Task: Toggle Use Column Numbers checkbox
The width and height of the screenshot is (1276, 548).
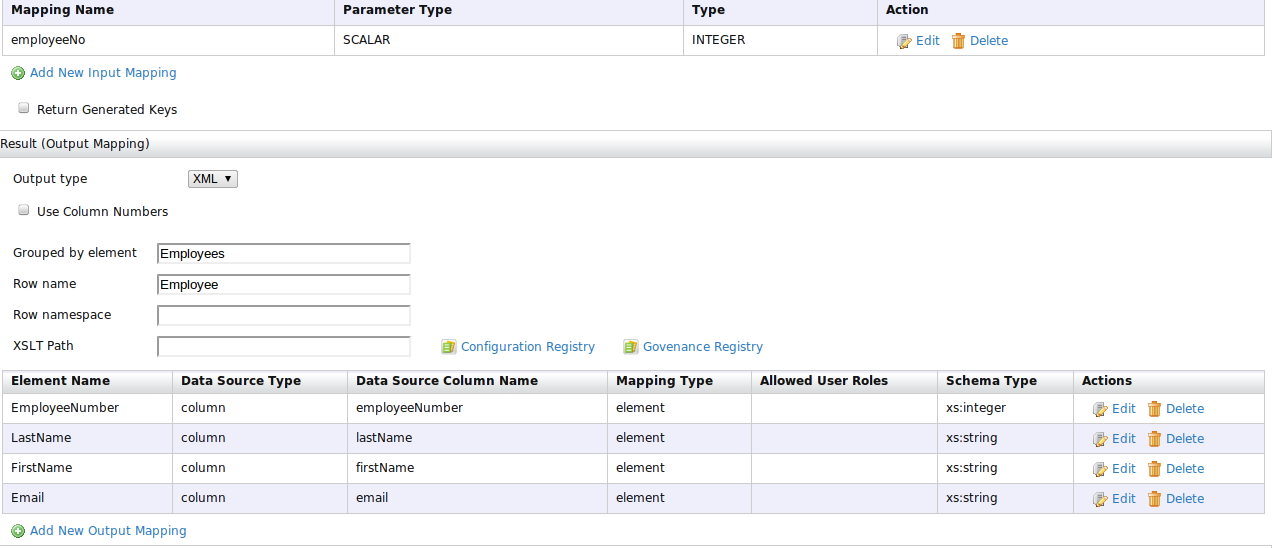Action: coord(24,211)
